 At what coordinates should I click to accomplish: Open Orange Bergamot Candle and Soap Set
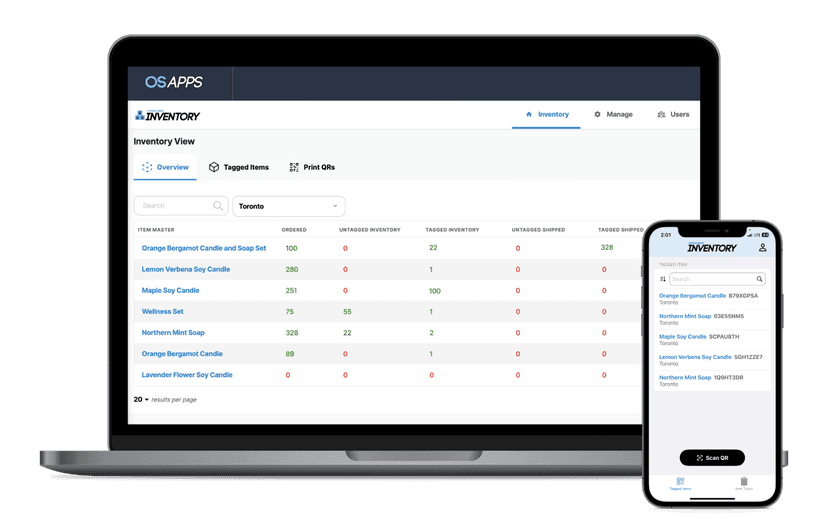(204, 248)
